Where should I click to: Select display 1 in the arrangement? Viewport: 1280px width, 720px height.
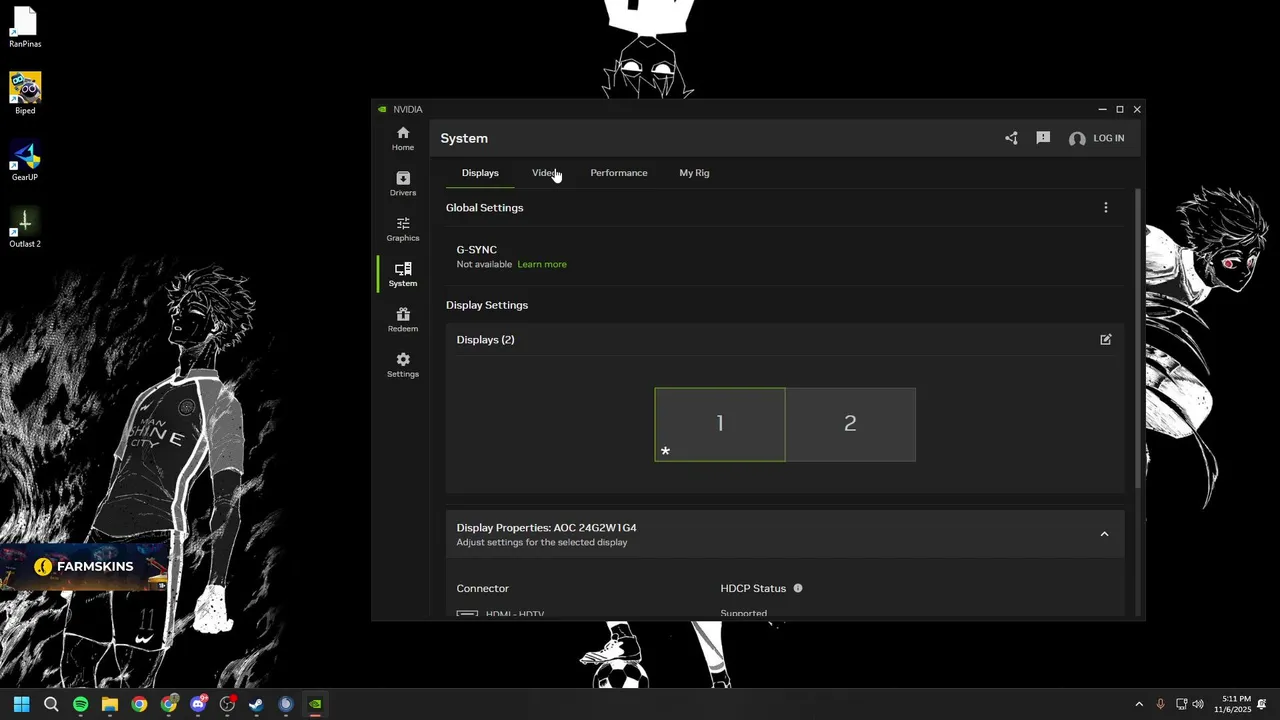pyautogui.click(x=720, y=424)
